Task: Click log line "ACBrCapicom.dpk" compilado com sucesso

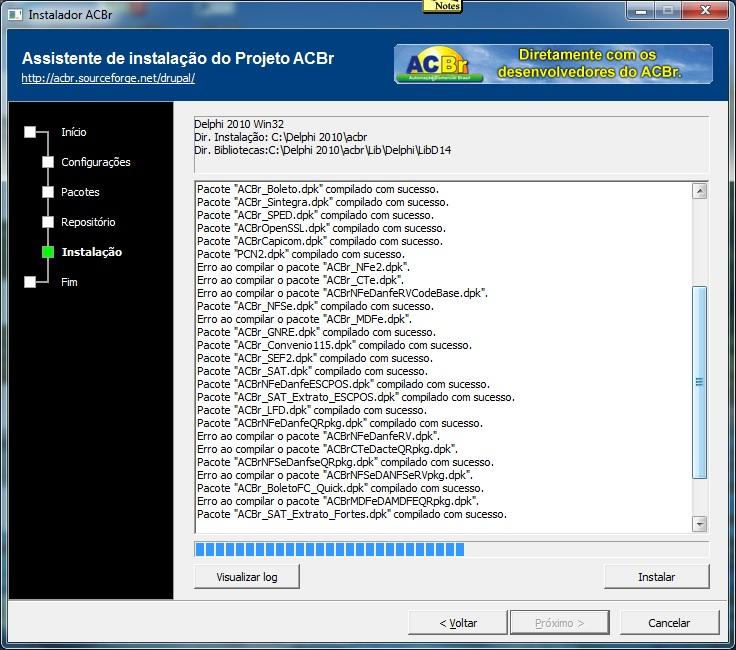Action: pos(320,241)
